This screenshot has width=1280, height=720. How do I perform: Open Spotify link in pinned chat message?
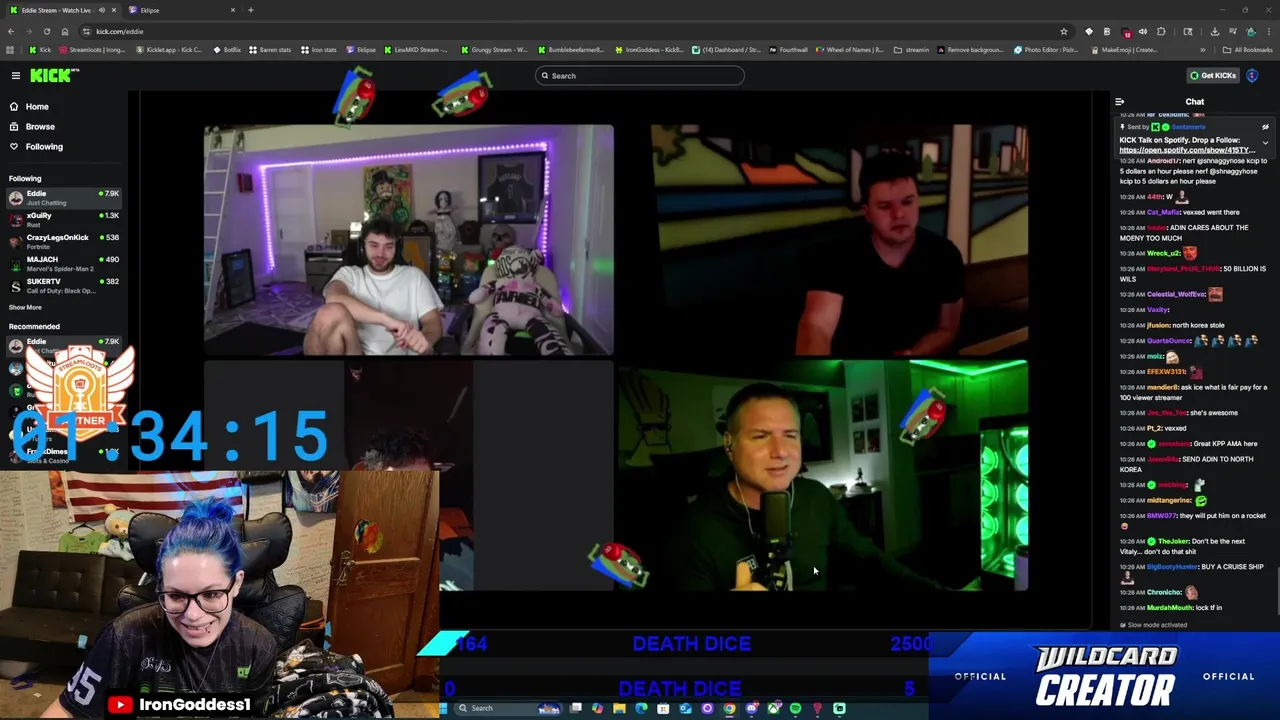pos(1187,150)
